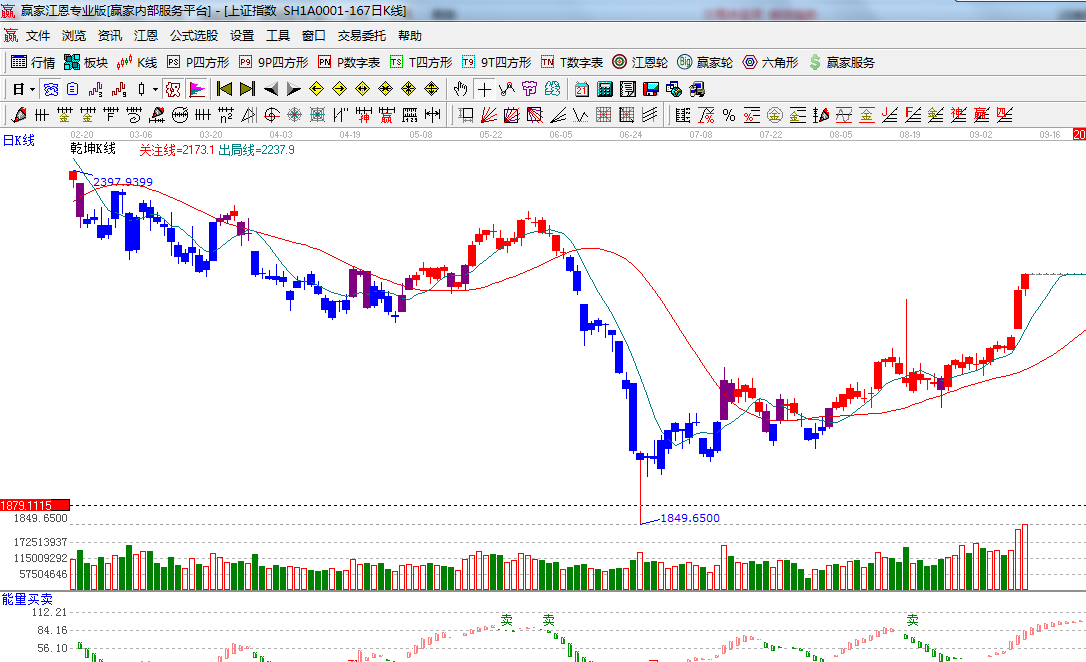Open the 行情 market quotes view
The image size is (1086, 662).
[x=33, y=62]
